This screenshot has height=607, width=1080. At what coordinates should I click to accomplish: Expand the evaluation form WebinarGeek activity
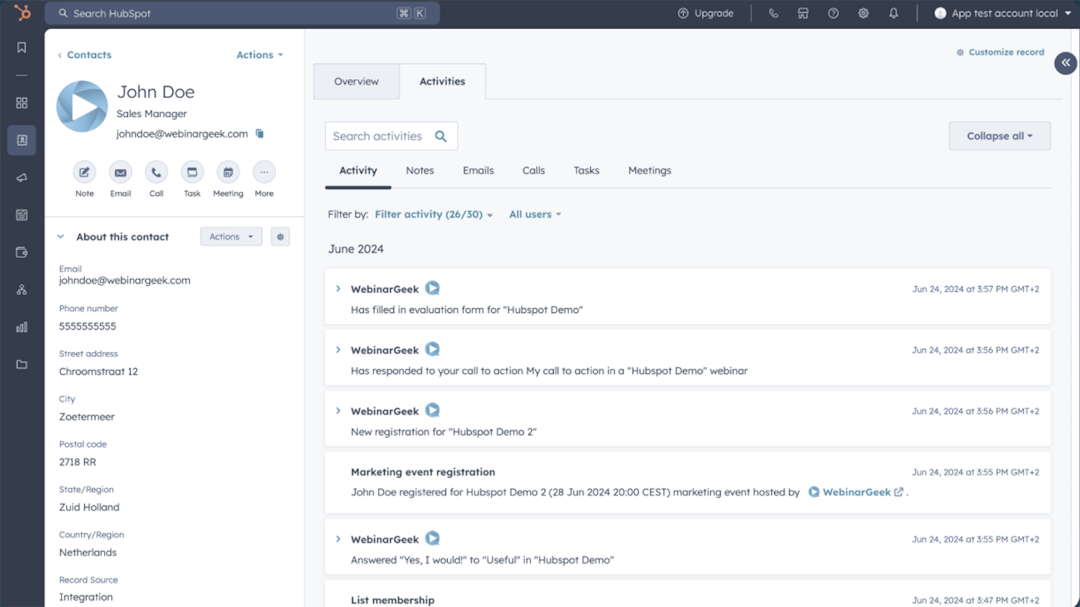338,289
